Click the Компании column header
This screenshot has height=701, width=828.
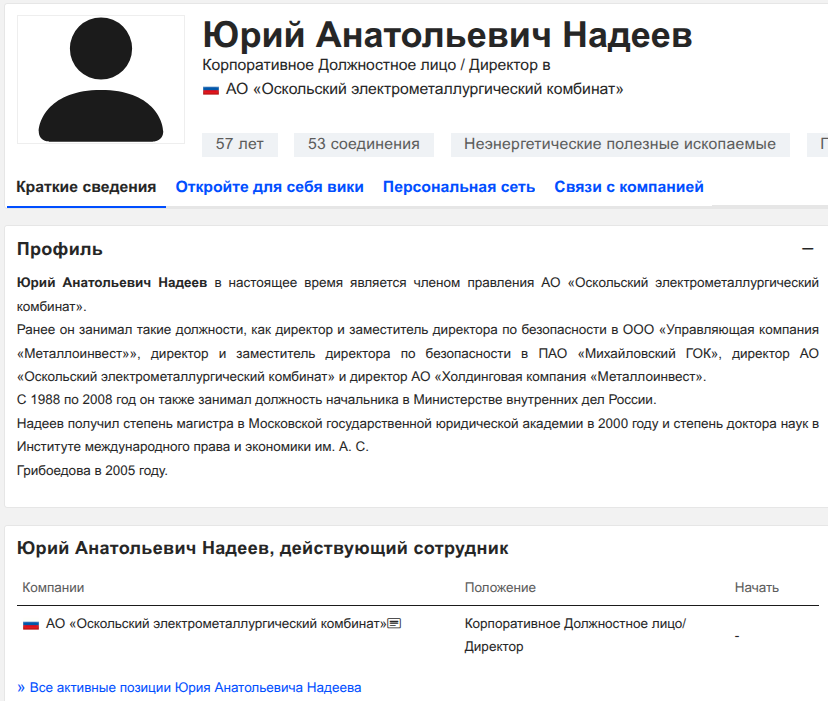(53, 587)
